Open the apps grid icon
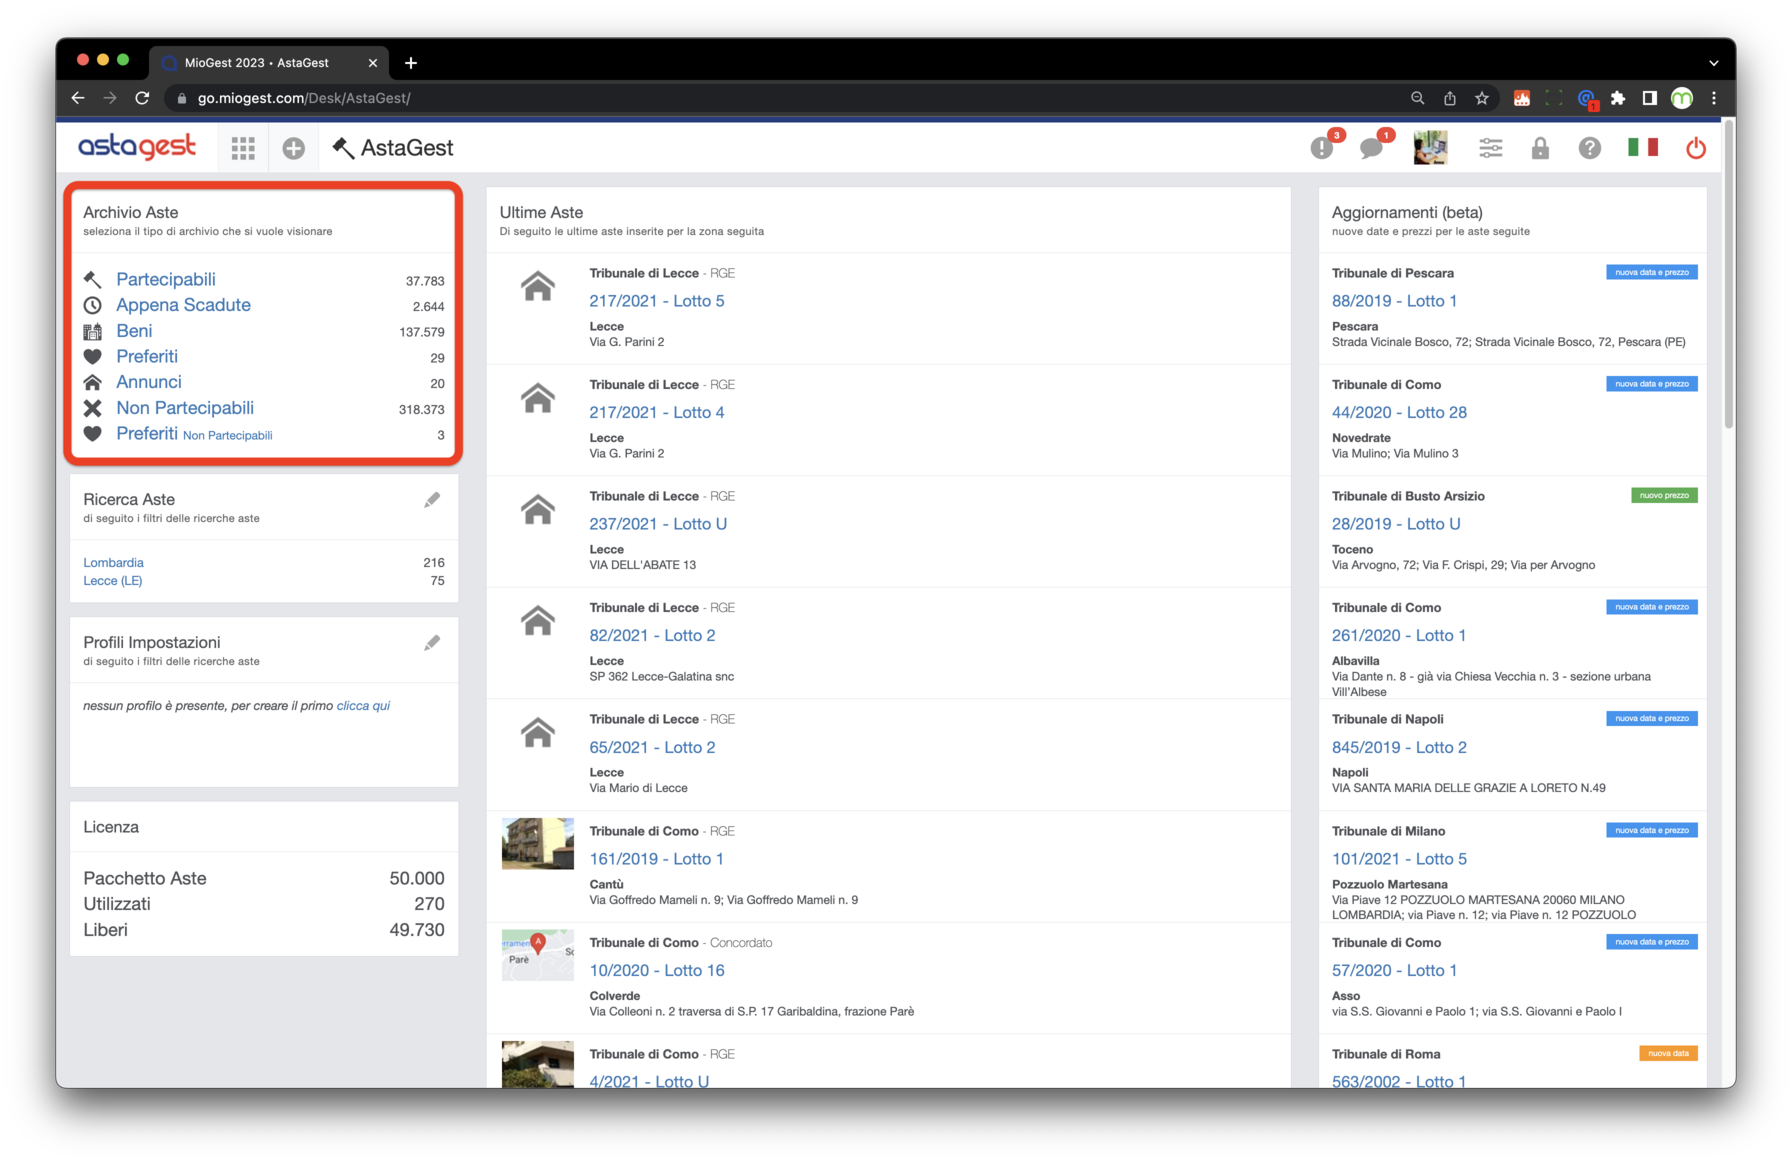This screenshot has height=1162, width=1792. (x=243, y=148)
